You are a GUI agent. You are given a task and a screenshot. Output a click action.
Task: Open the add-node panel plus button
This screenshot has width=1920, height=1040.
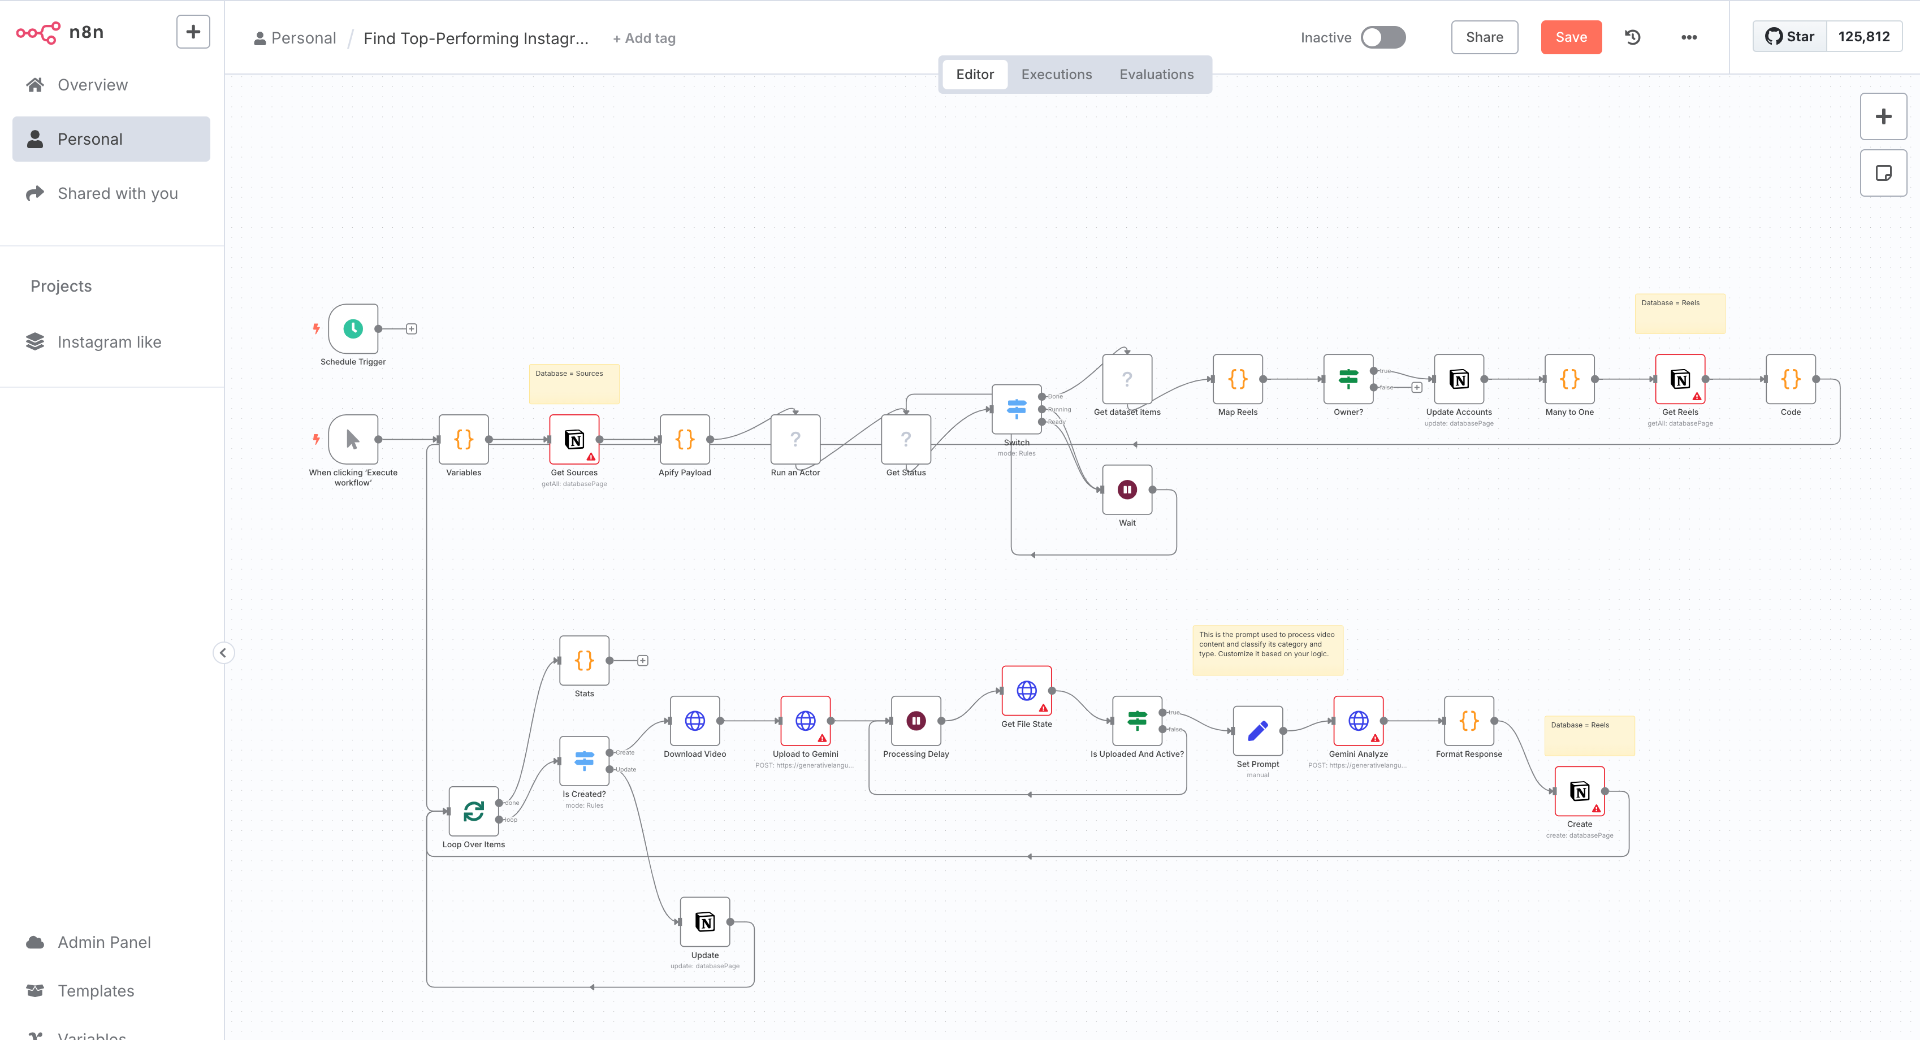click(x=1883, y=117)
